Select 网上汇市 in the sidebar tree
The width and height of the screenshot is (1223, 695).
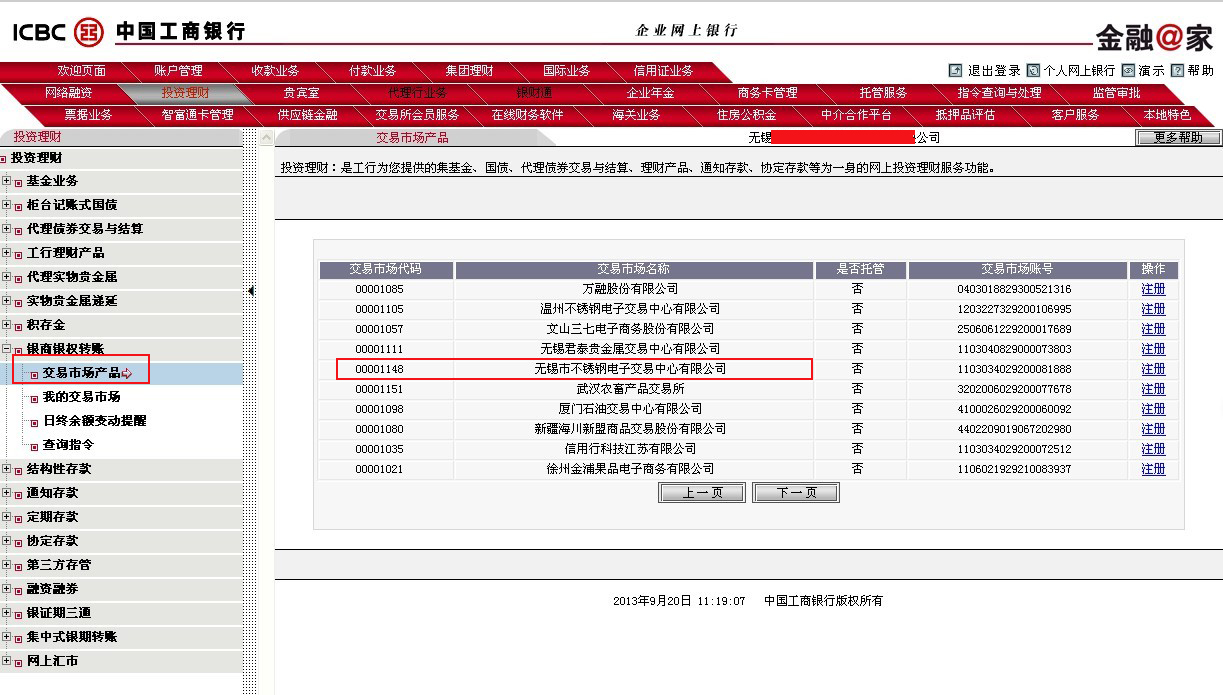(52, 661)
